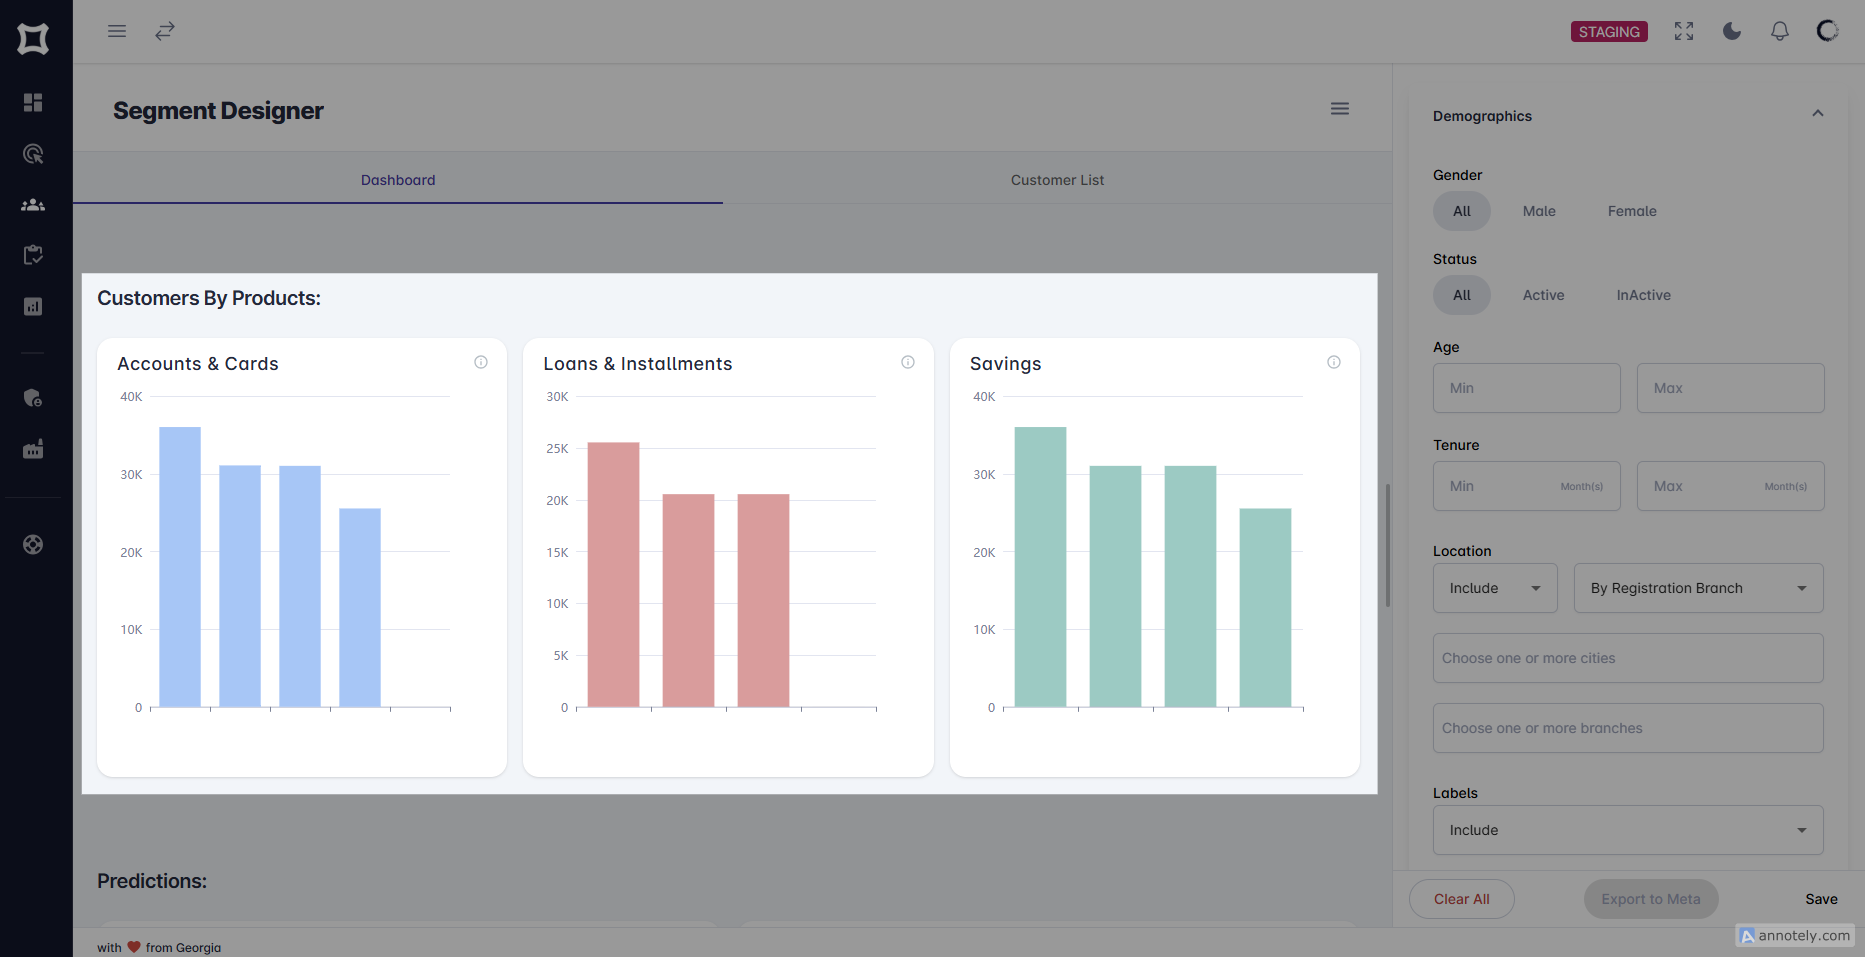Image resolution: width=1865 pixels, height=957 pixels.
Task: Open the notifications bell
Action: (x=1780, y=31)
